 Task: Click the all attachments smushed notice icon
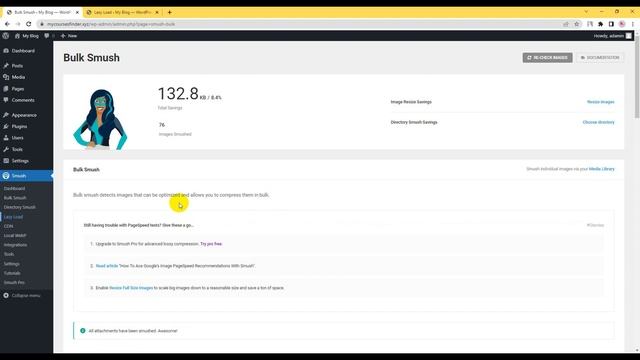(x=82, y=331)
